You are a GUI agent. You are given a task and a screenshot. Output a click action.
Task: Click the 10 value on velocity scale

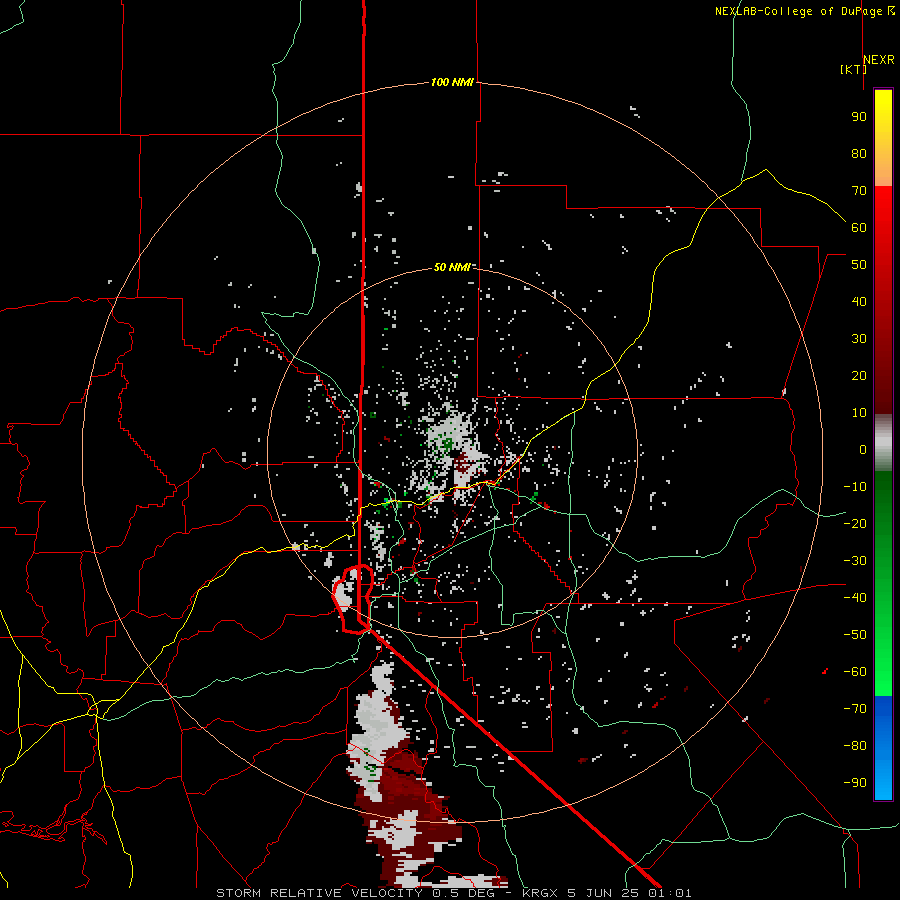point(859,413)
